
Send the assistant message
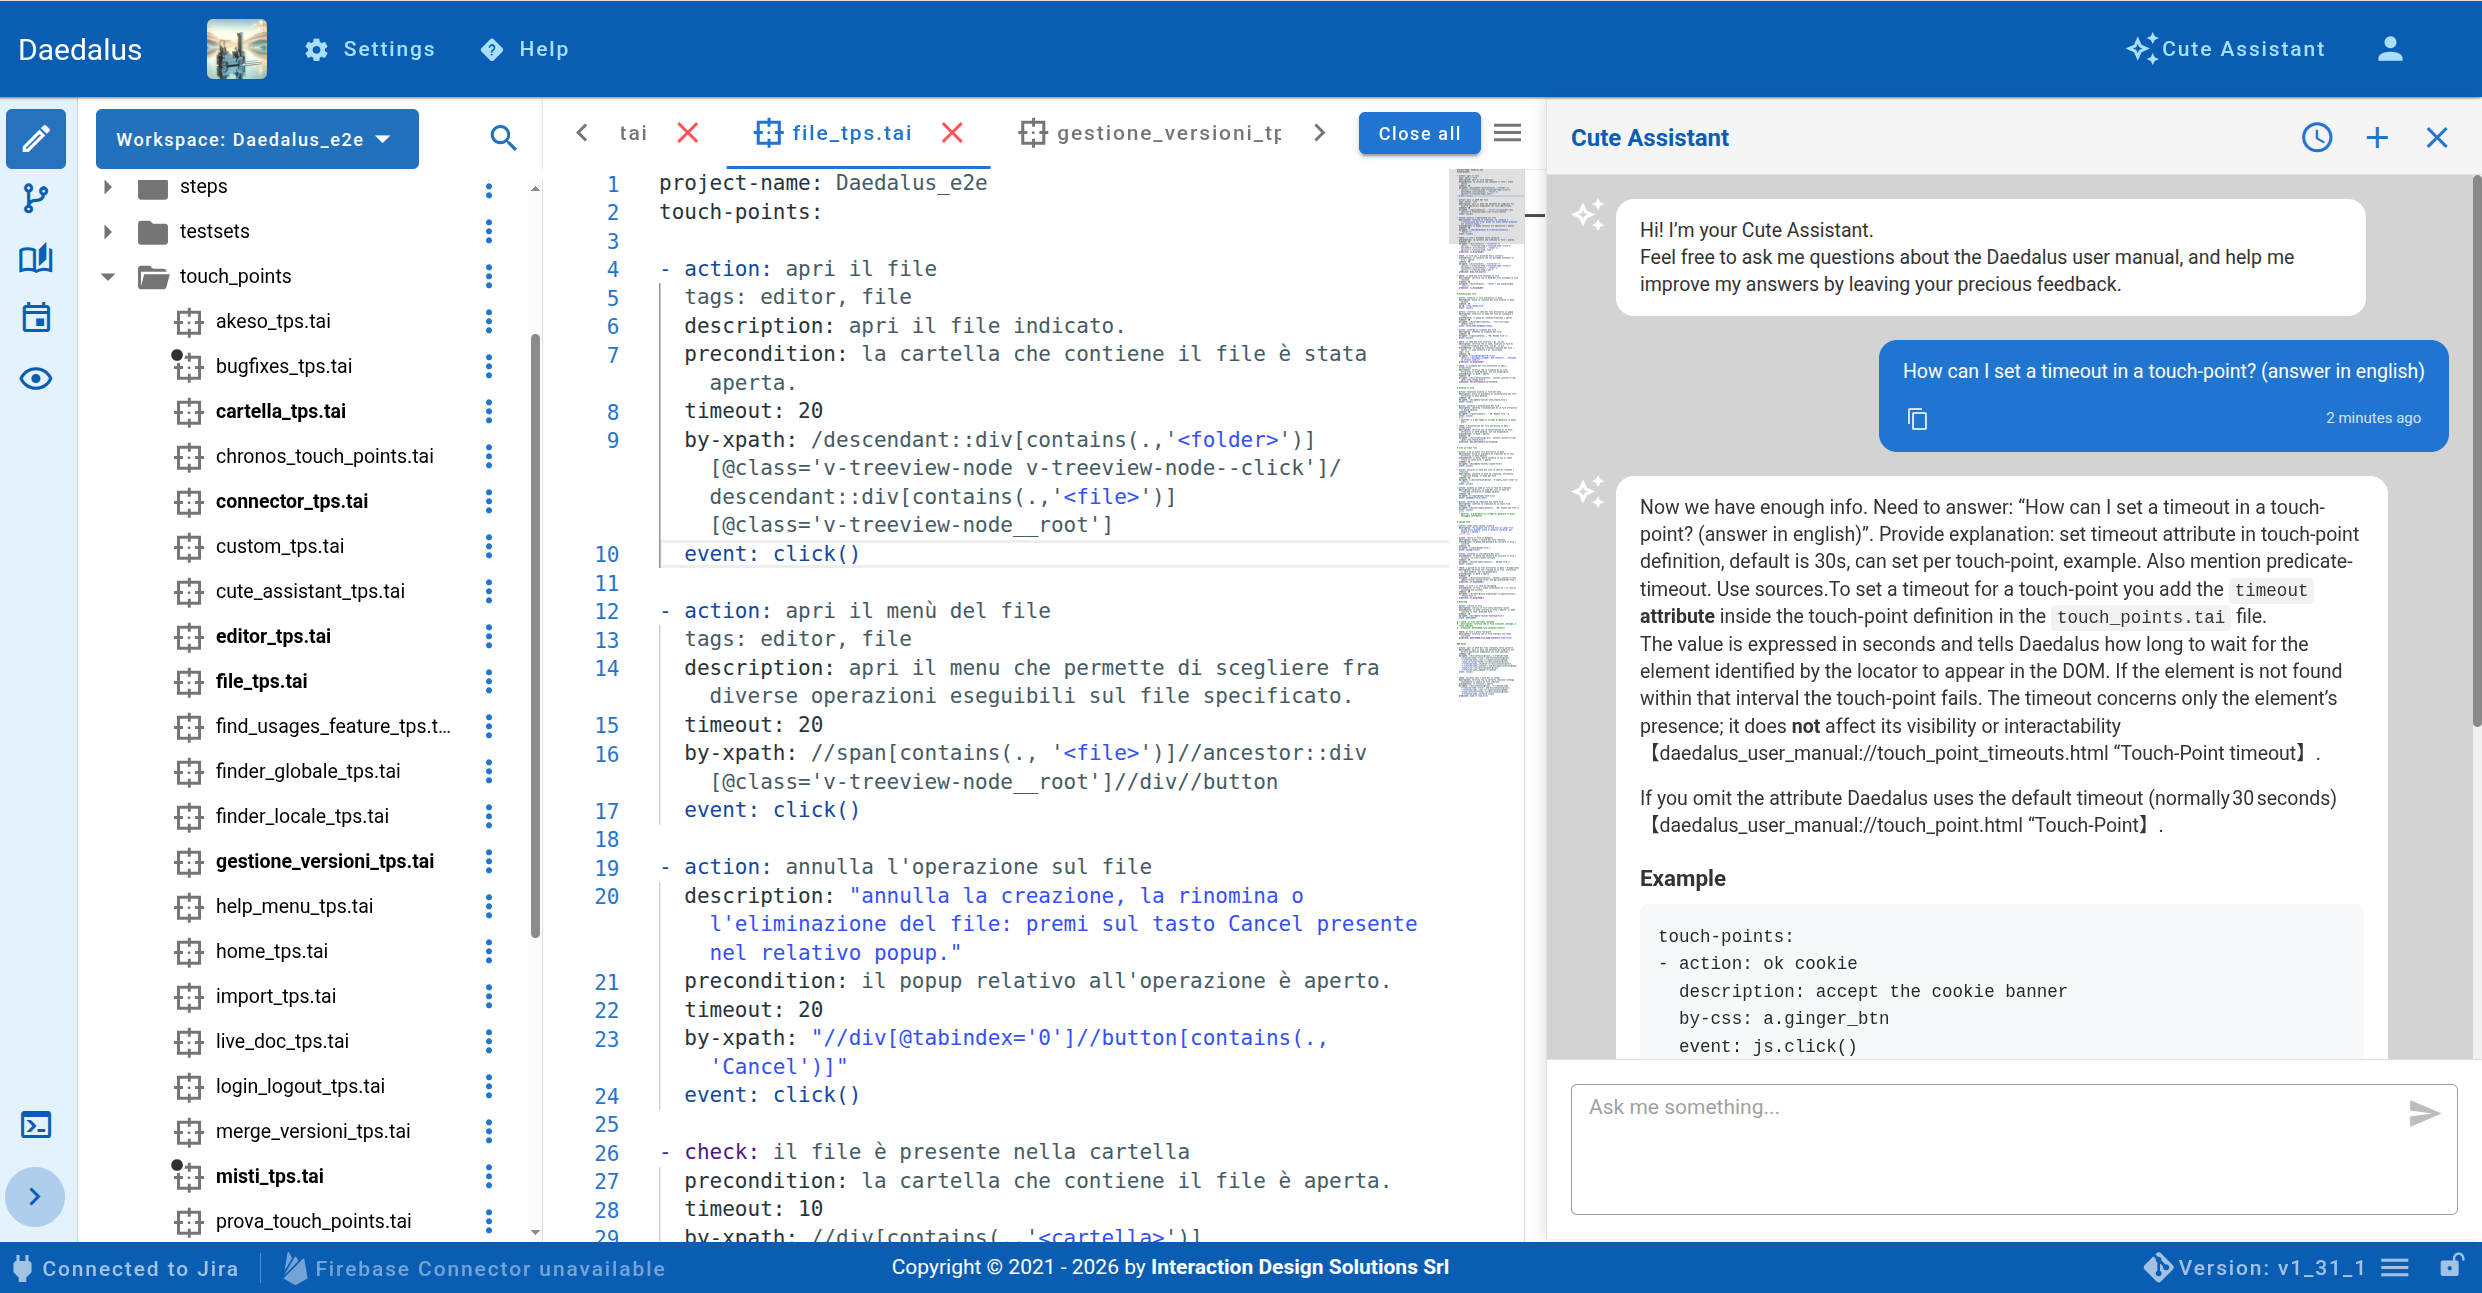pos(2424,1113)
